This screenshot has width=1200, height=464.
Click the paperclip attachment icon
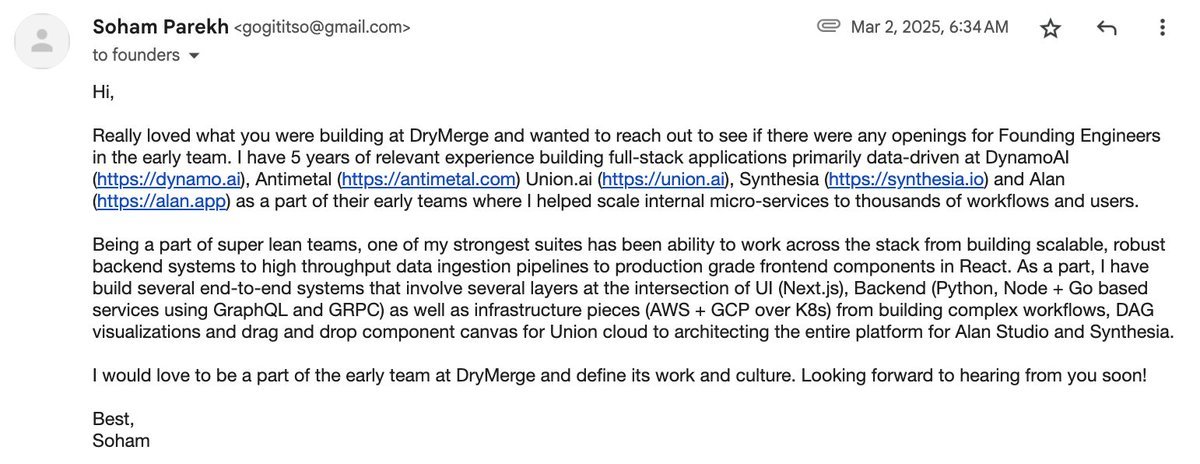828,27
